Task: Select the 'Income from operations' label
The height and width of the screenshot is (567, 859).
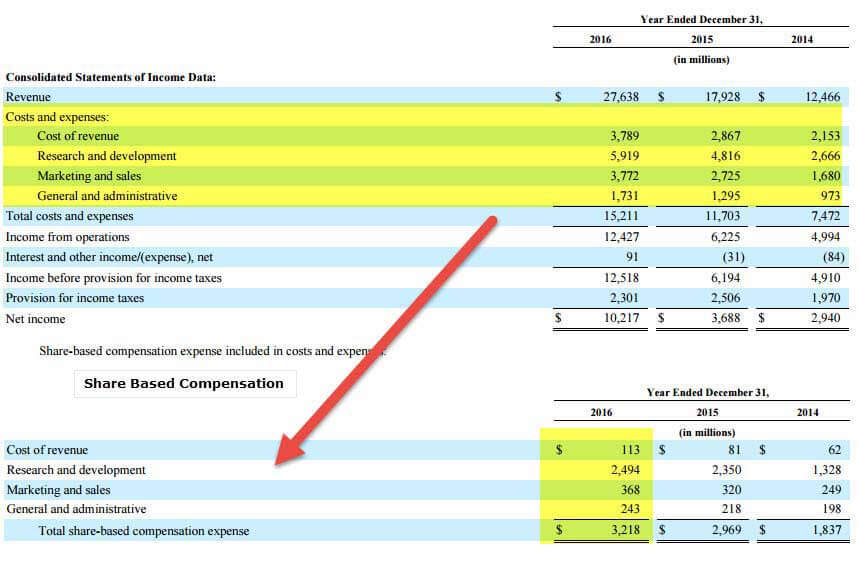Action: tap(67, 237)
